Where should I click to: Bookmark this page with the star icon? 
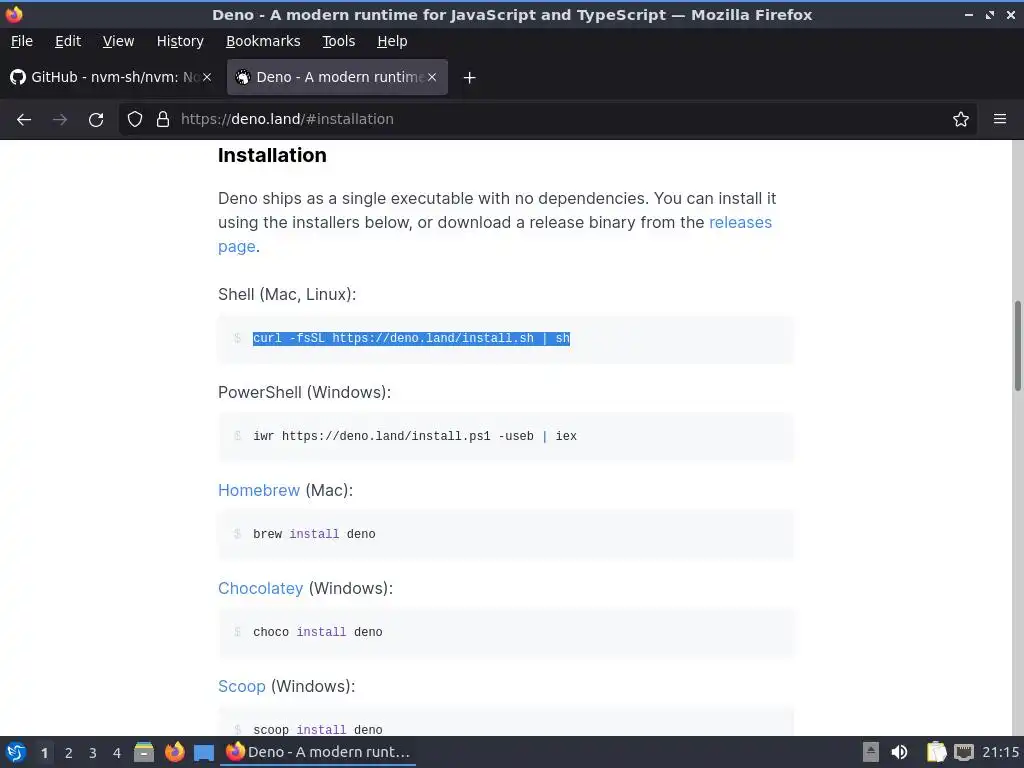click(x=961, y=119)
